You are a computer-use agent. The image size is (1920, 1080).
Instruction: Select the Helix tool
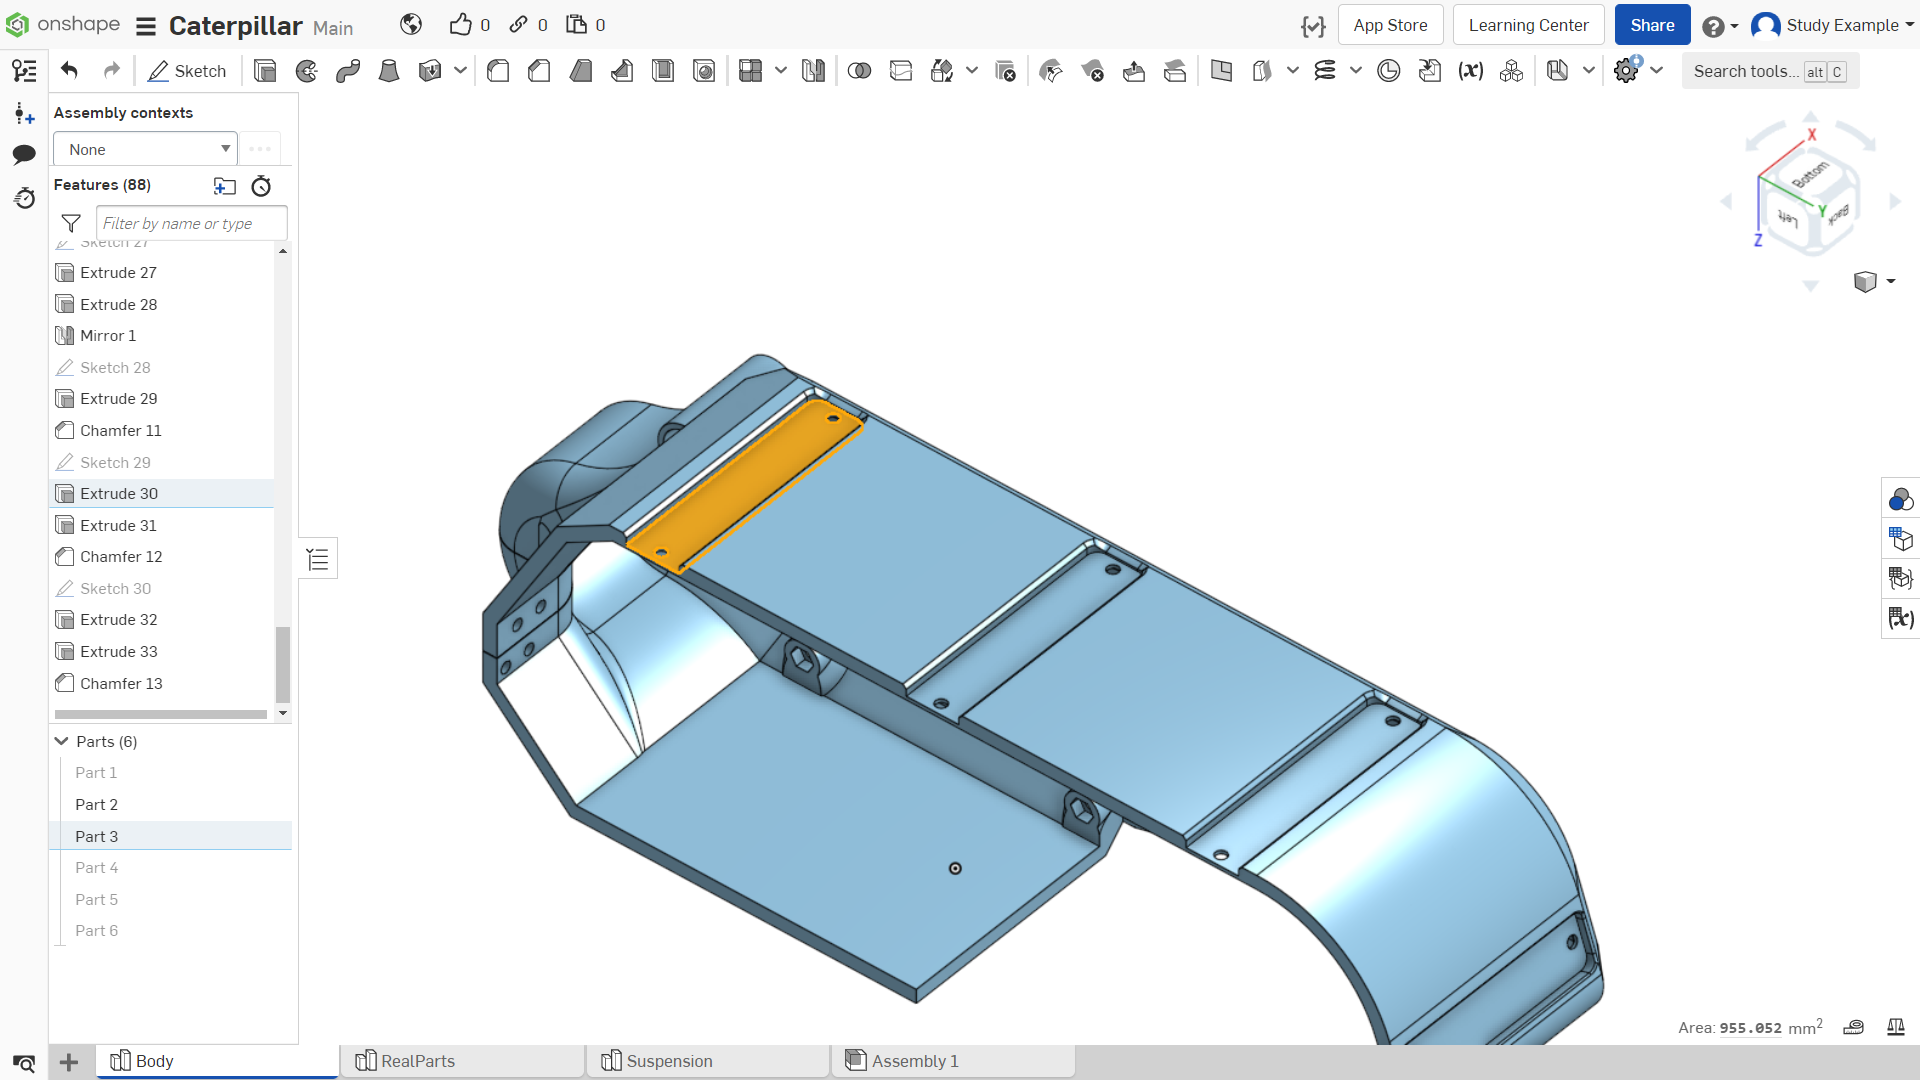tap(1325, 71)
